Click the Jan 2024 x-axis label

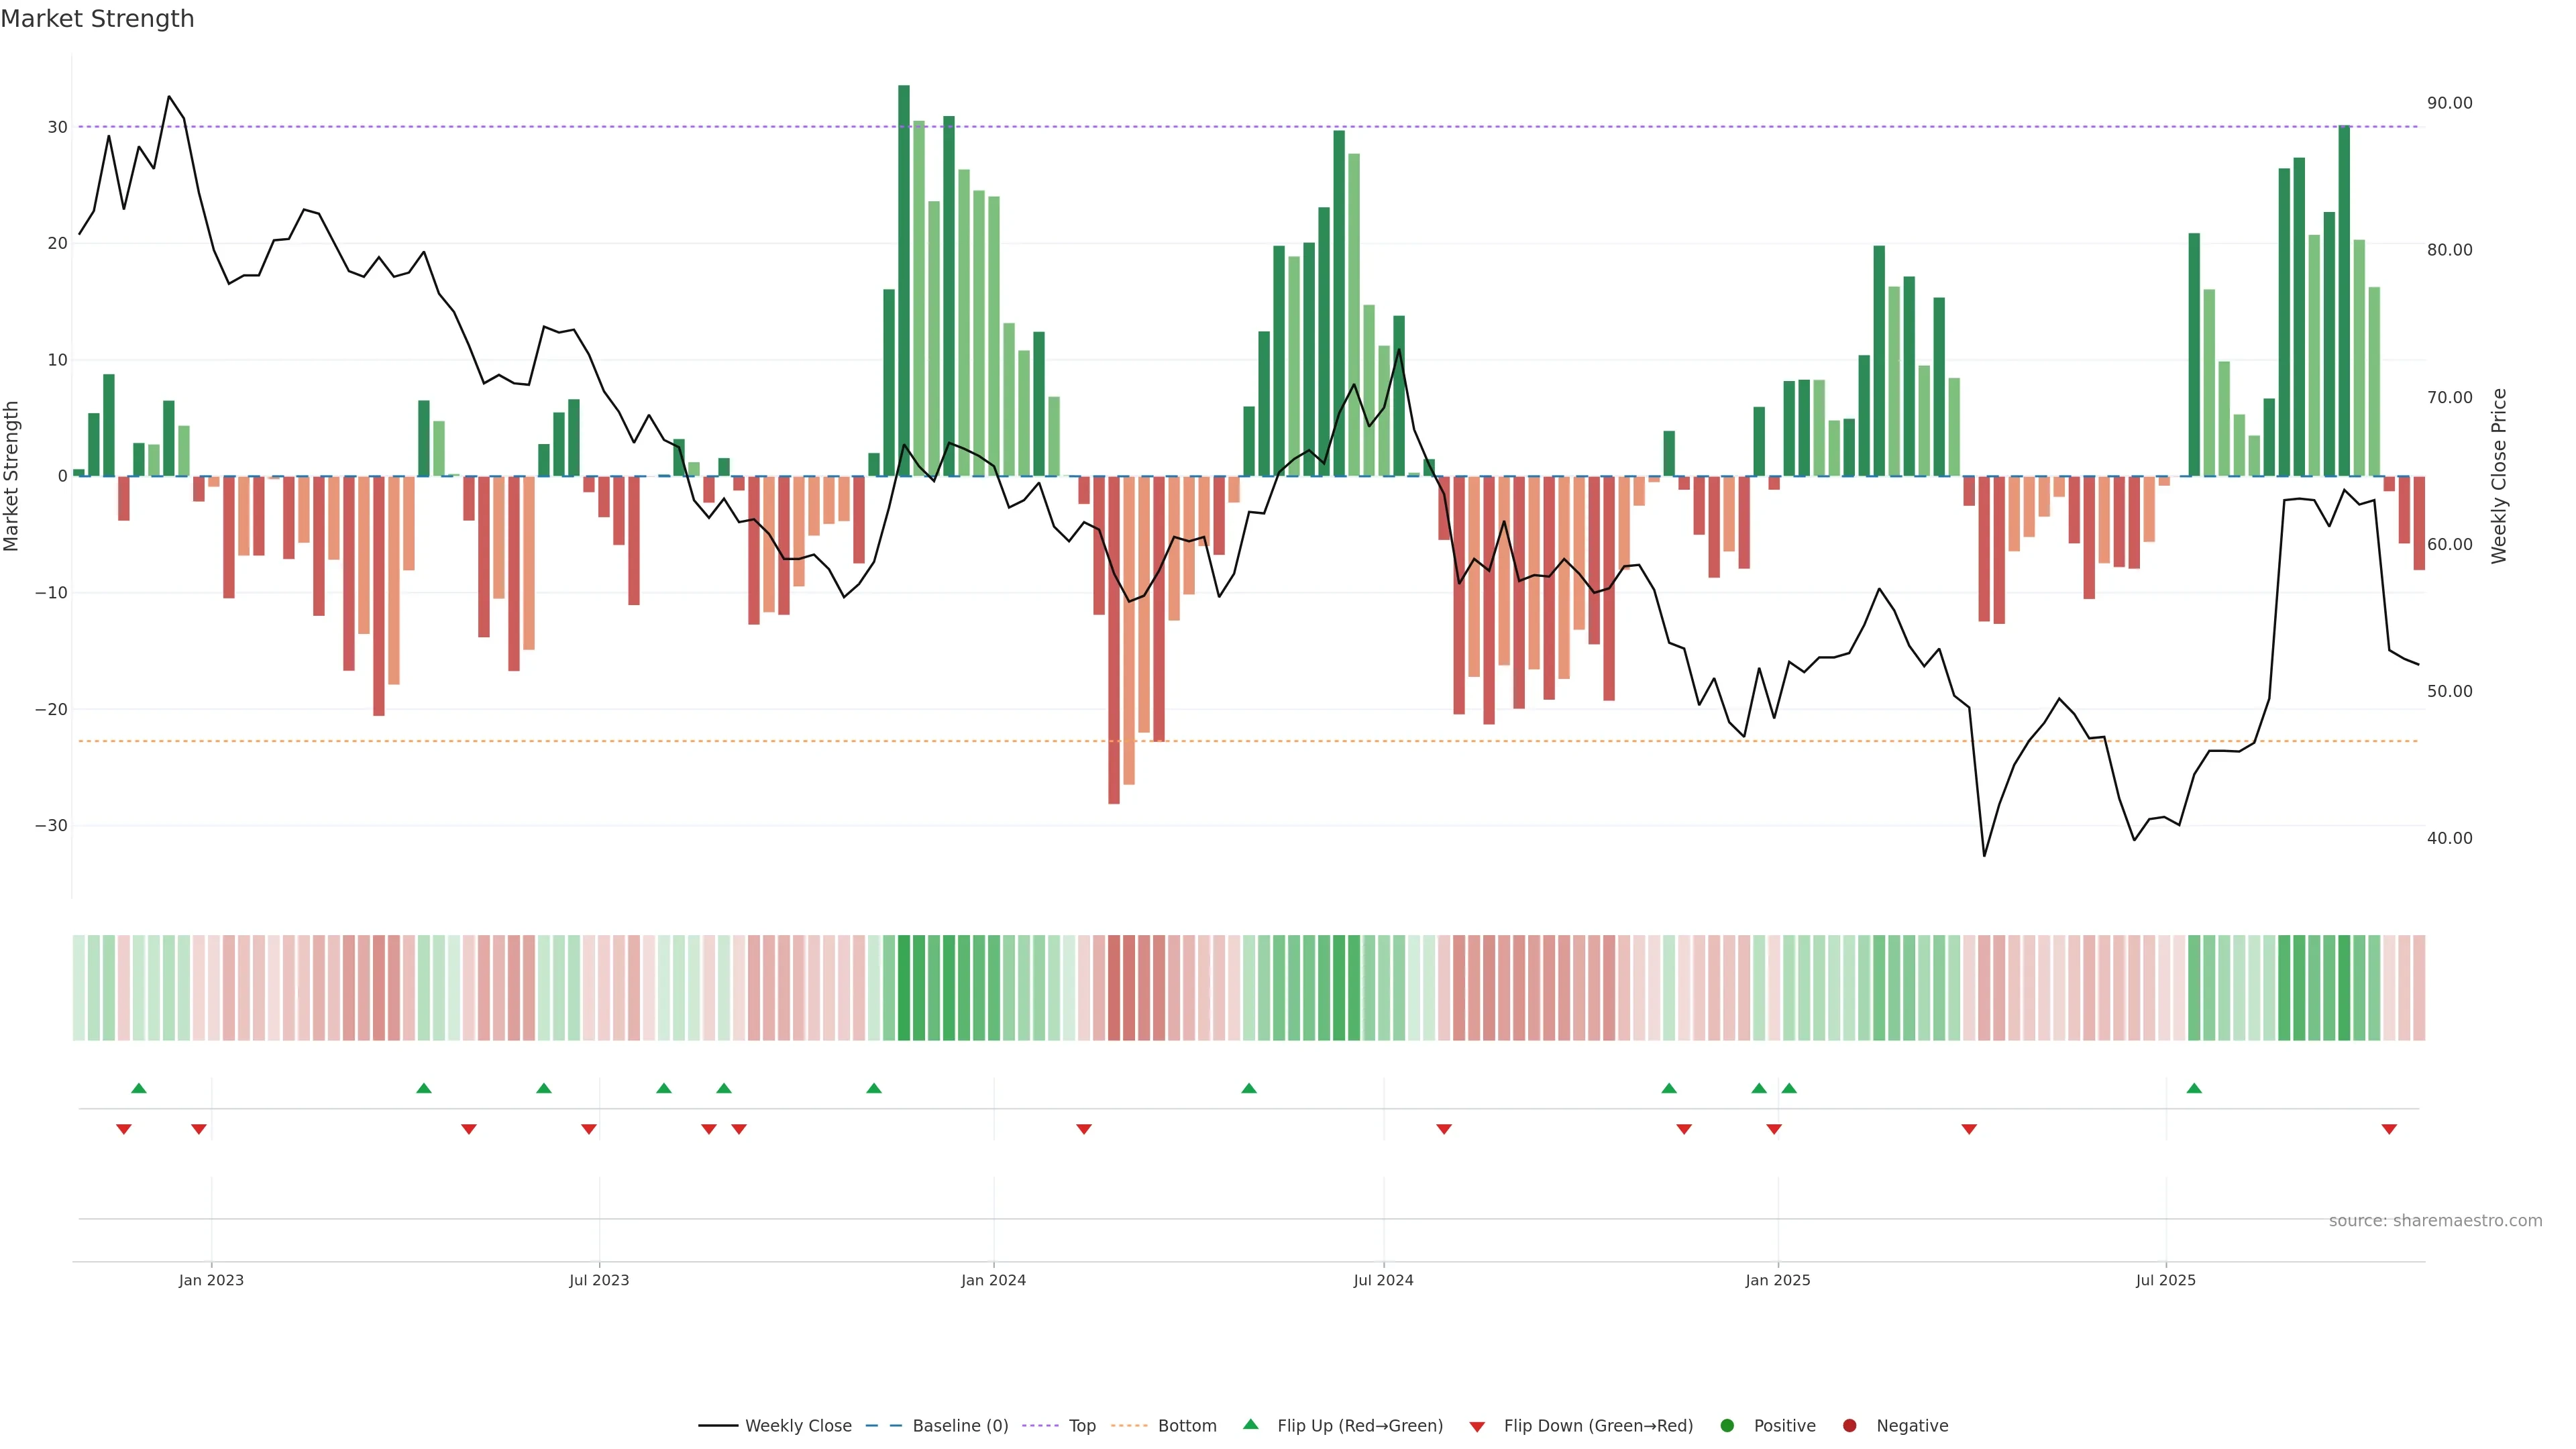pos(993,1280)
